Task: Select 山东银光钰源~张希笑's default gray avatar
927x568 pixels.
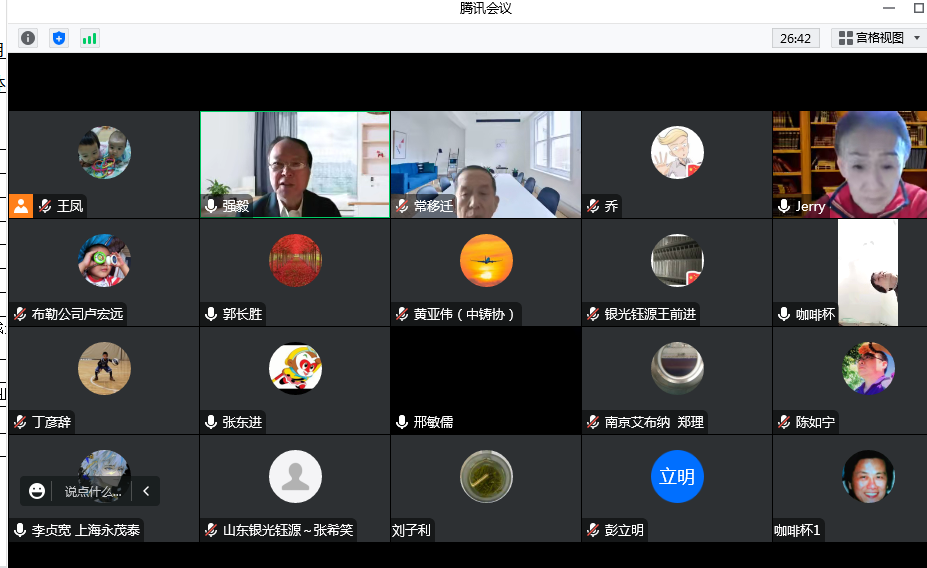Action: [x=295, y=477]
